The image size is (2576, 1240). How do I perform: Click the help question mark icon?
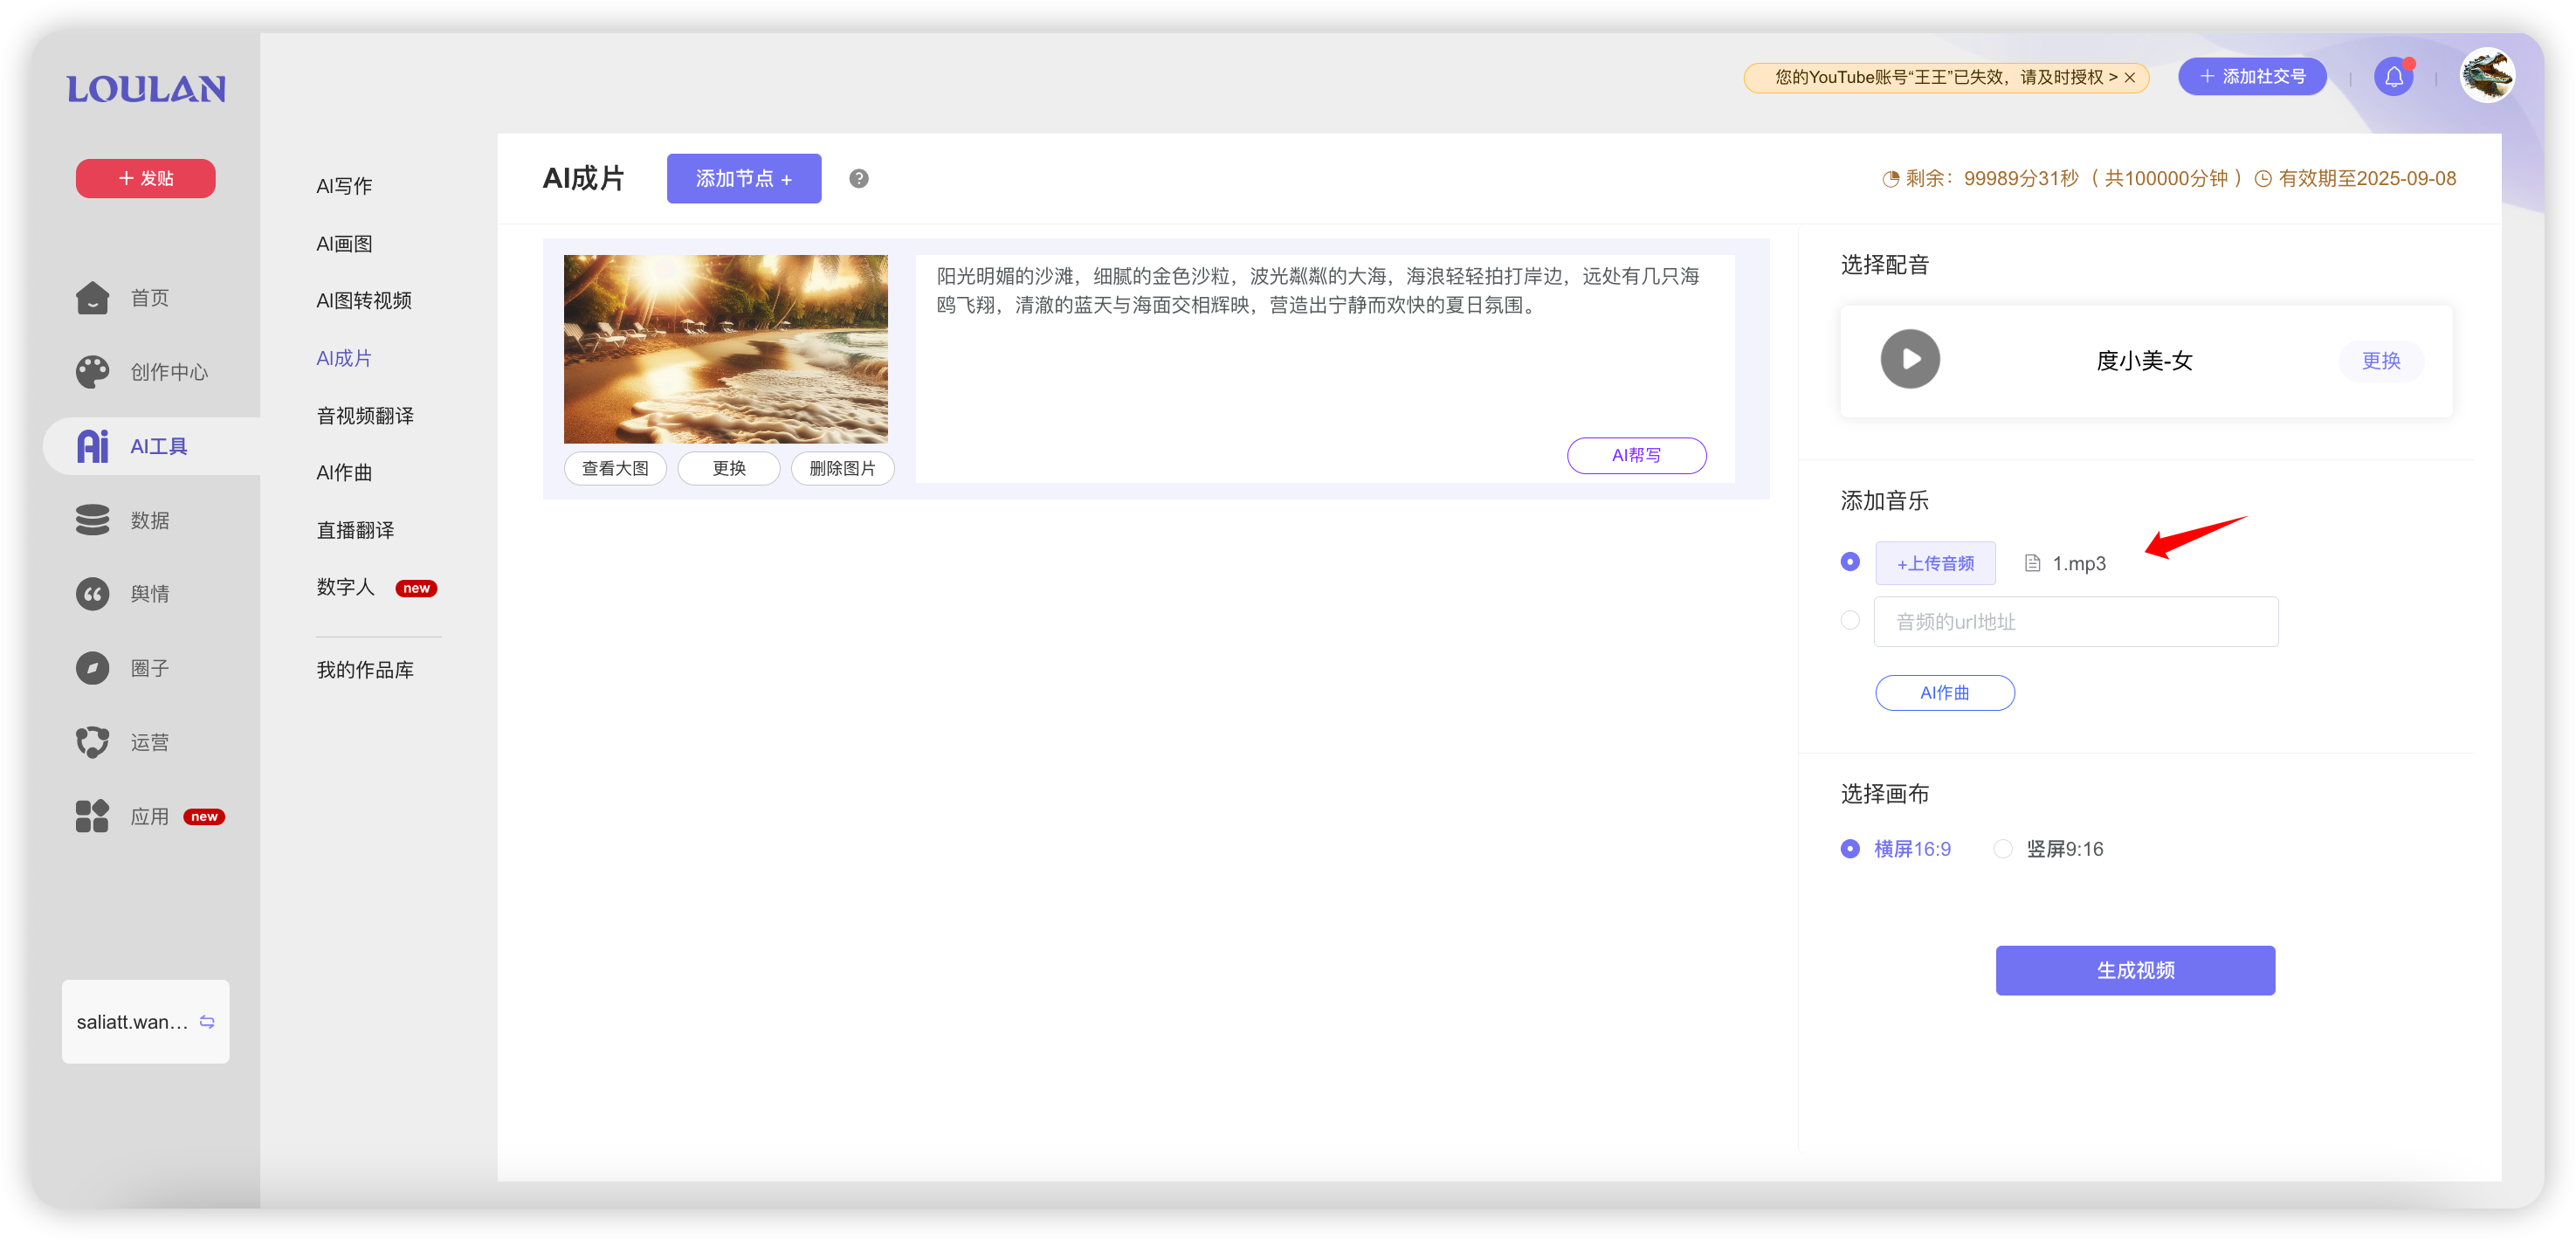(x=859, y=179)
